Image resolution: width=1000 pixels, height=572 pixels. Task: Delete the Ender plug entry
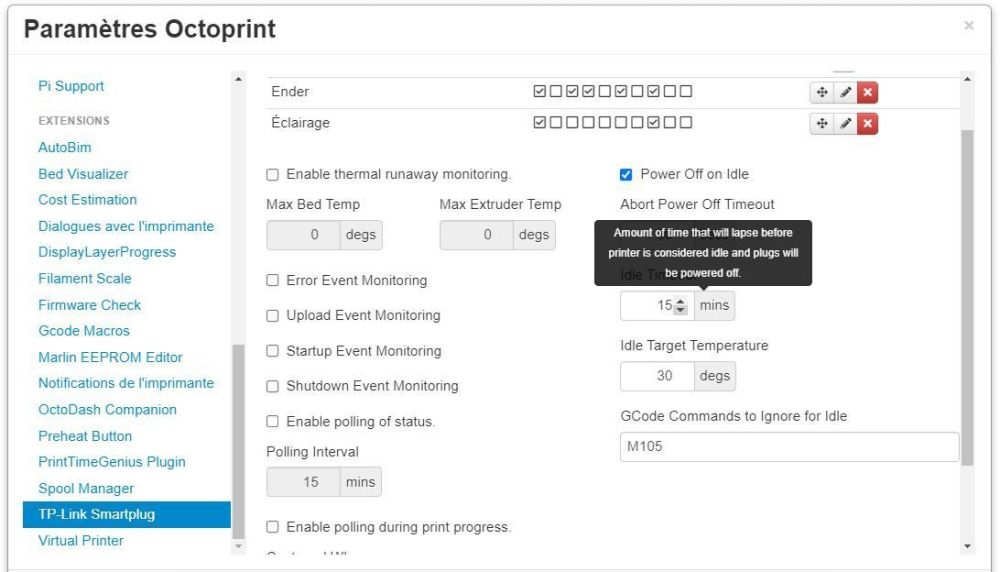[867, 92]
